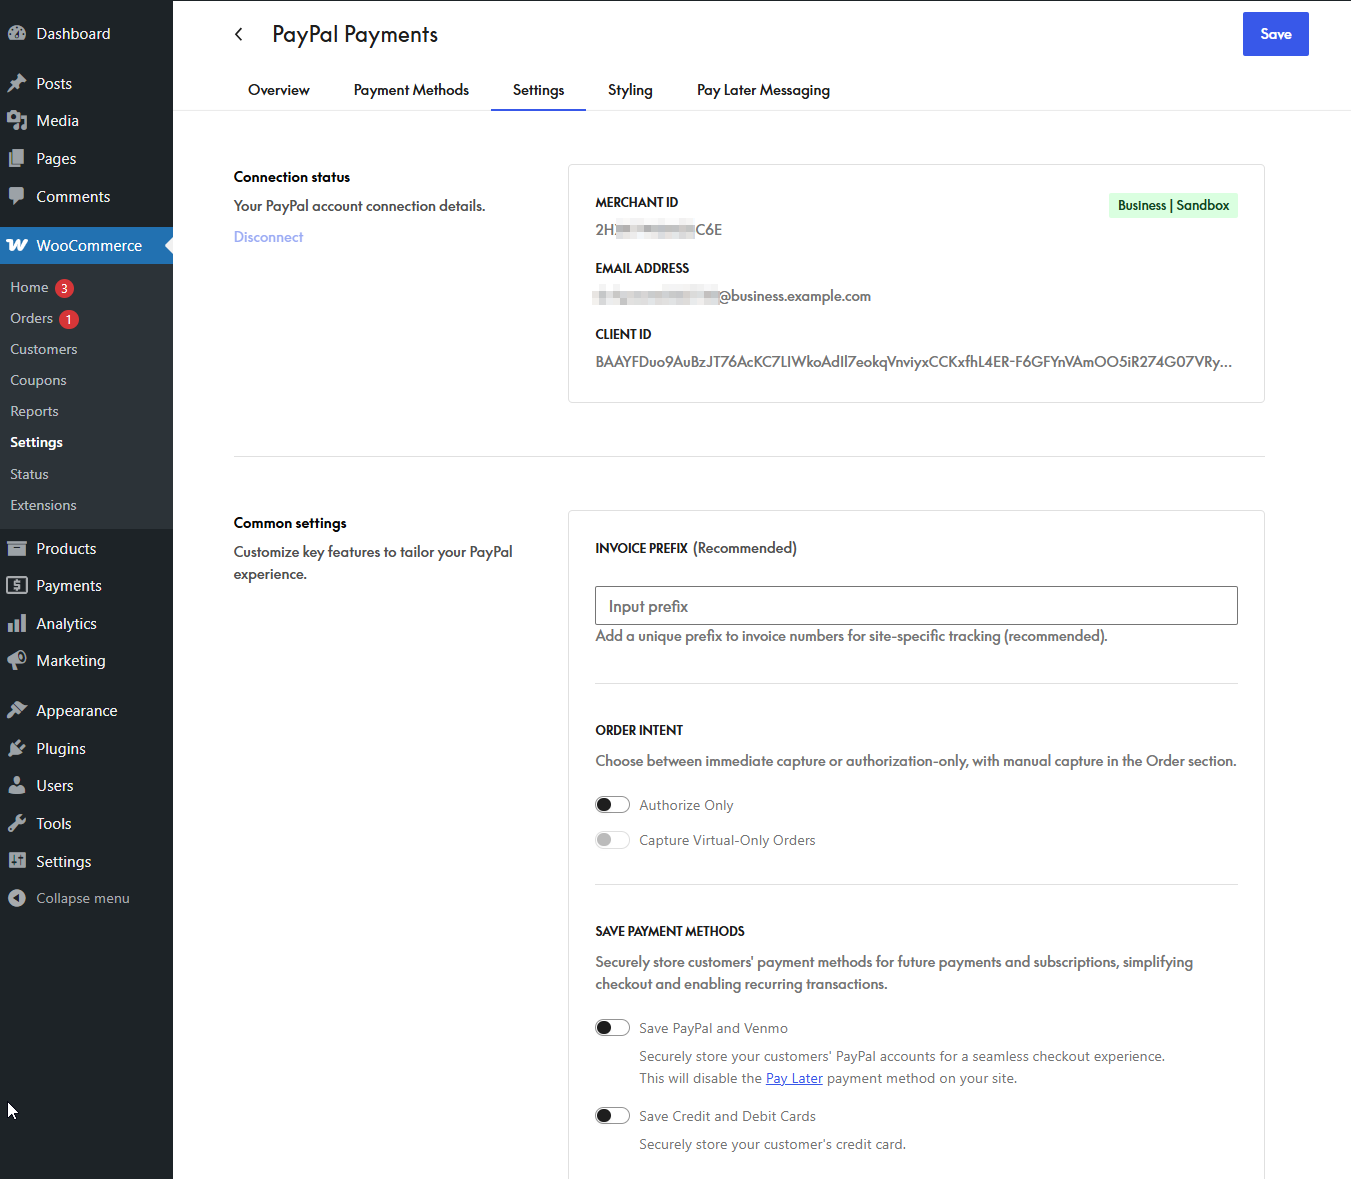Open the Comments icon in the sidebar
This screenshot has width=1351, height=1179.
[18, 196]
